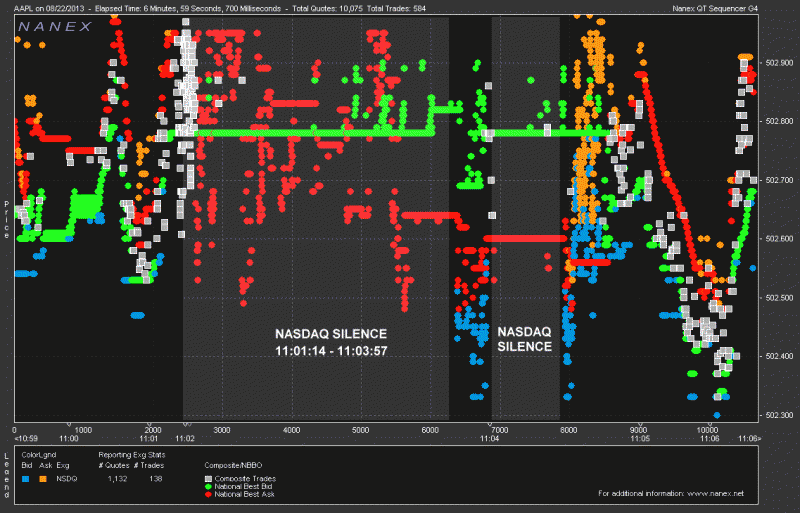The width and height of the screenshot is (800, 513).
Task: Click the 502.800 price axis label
Action: pos(779,121)
